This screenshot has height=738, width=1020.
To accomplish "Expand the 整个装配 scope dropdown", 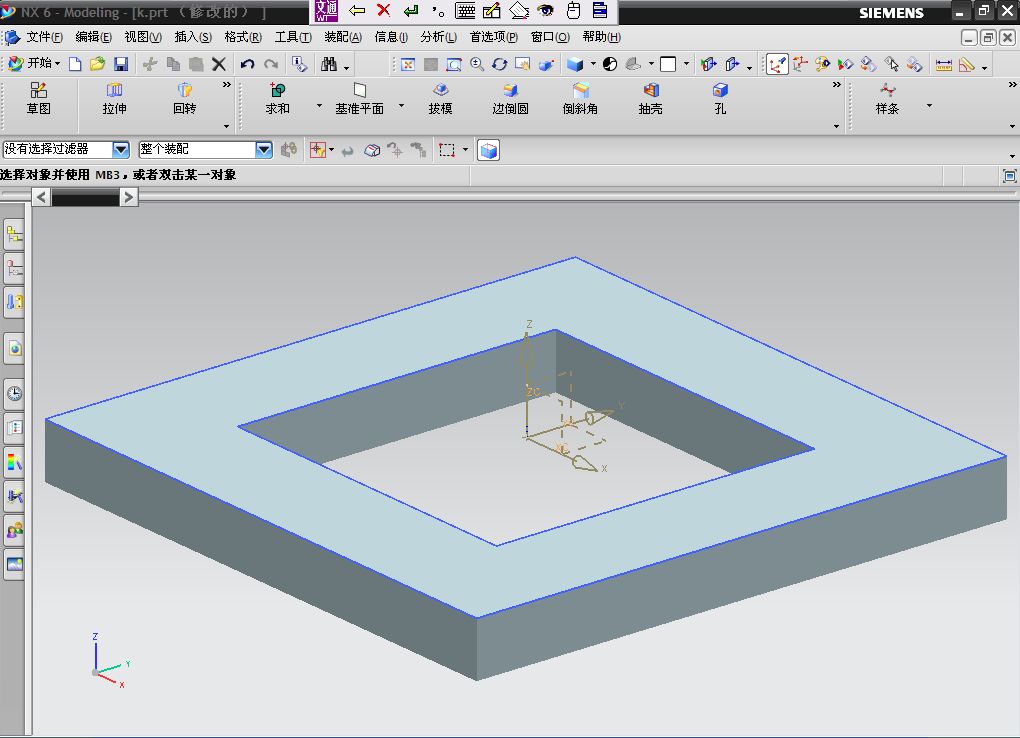I will coord(264,150).
